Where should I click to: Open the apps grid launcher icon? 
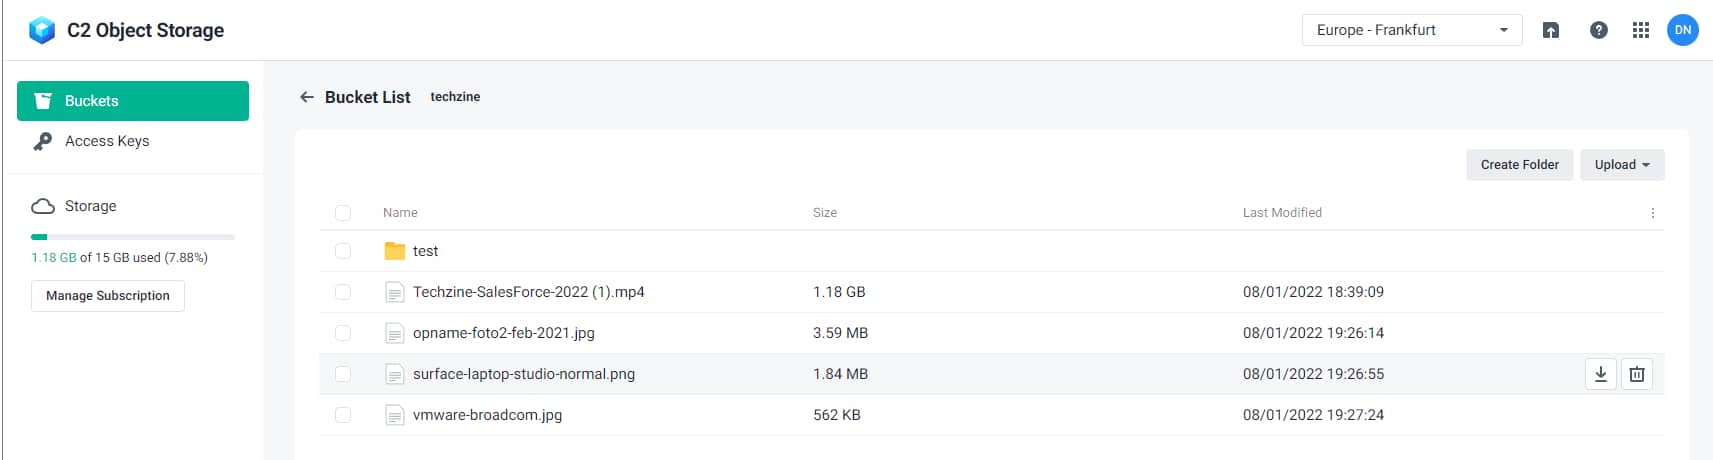click(x=1641, y=30)
